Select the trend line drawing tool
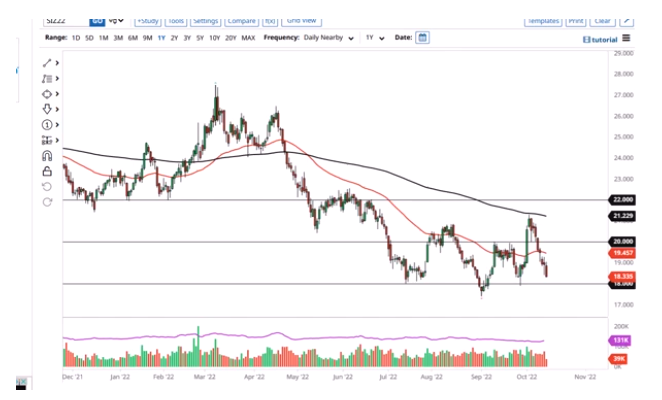 tap(47, 63)
